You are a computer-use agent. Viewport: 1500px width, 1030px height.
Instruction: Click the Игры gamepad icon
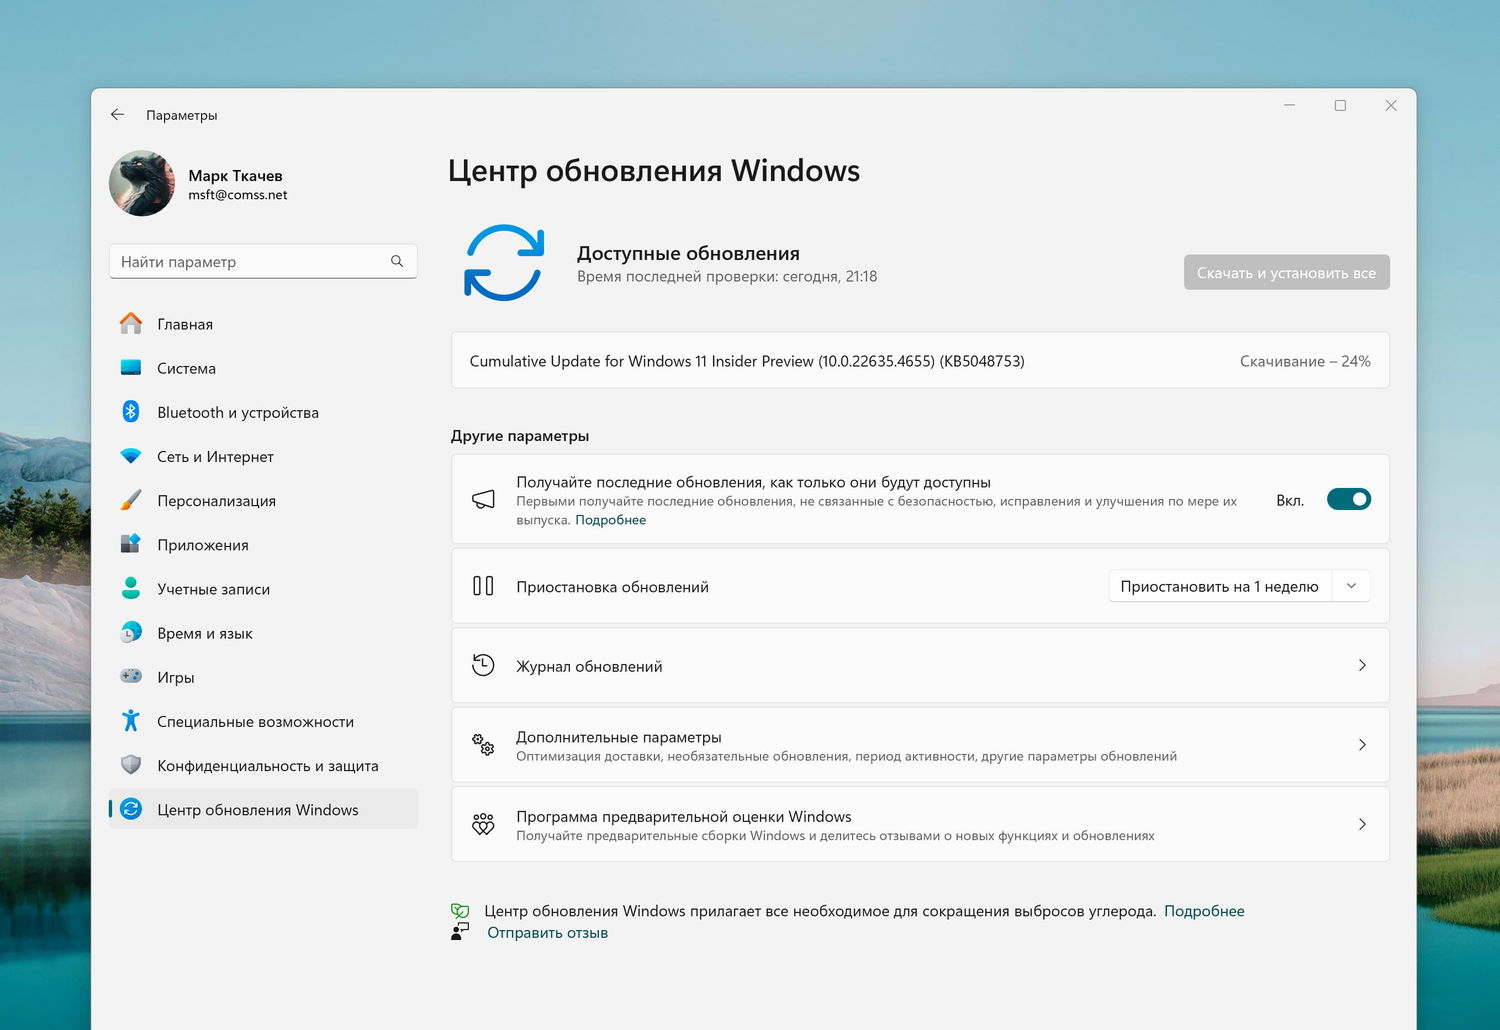point(131,677)
